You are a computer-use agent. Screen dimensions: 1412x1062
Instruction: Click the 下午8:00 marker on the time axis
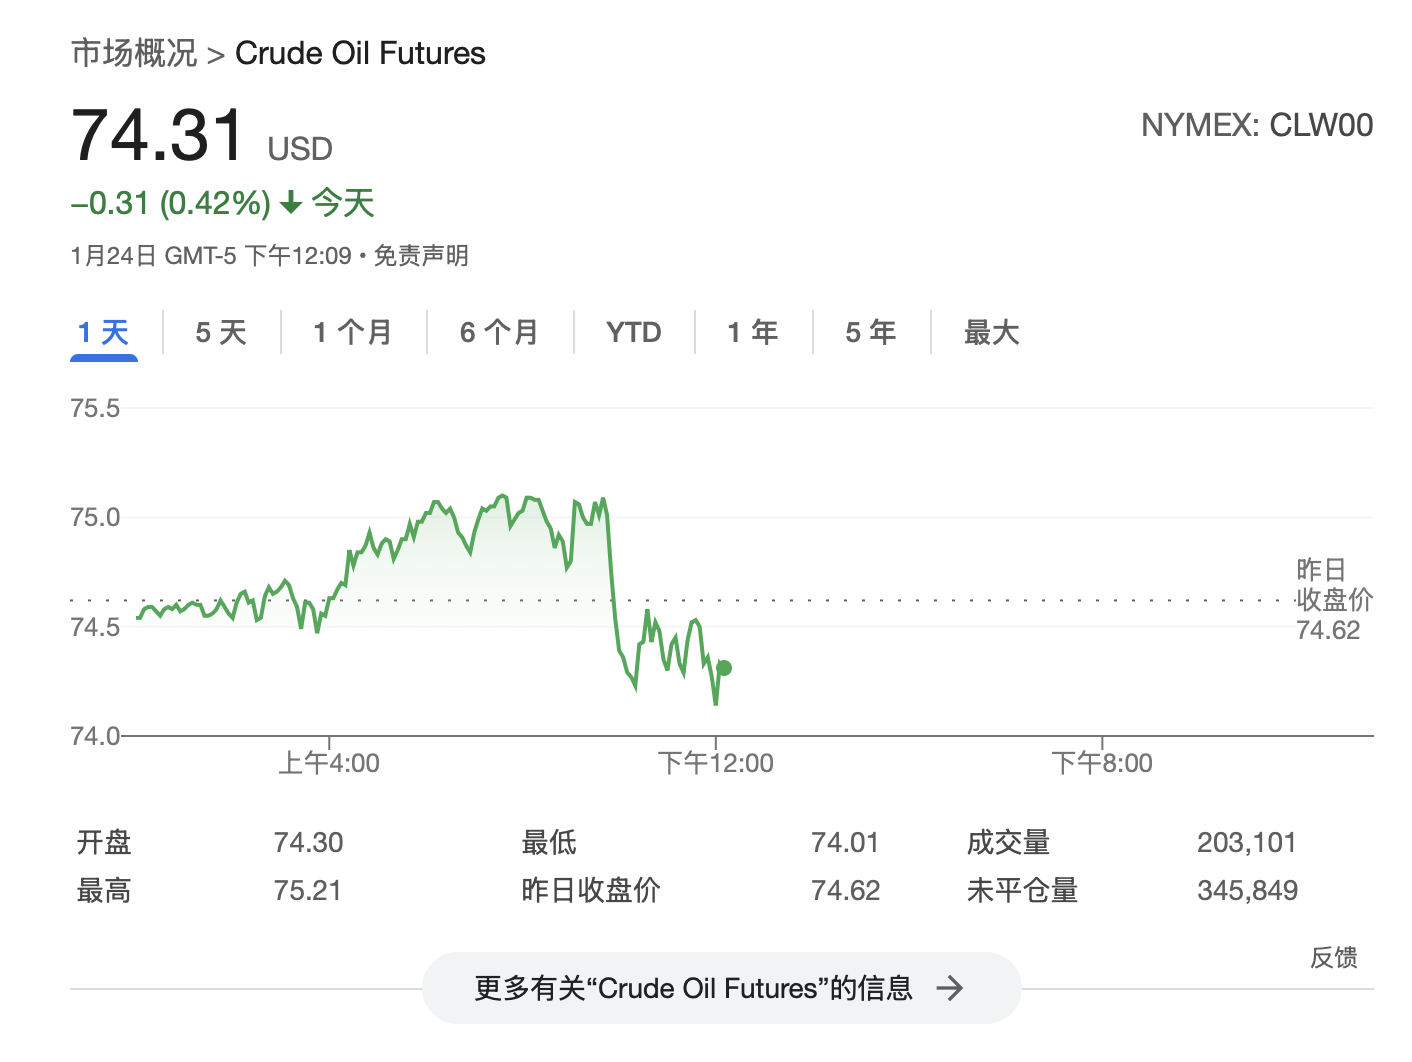(x=1102, y=763)
